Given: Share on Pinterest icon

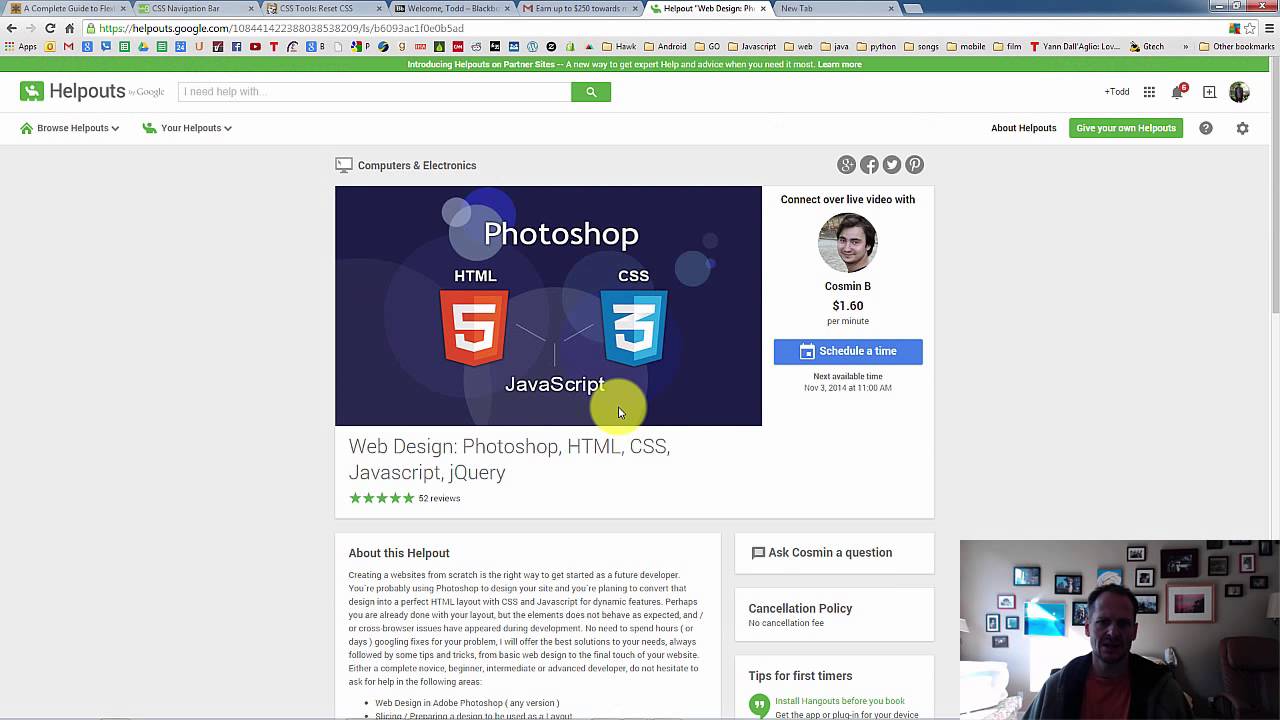Looking at the screenshot, I should point(914,165).
